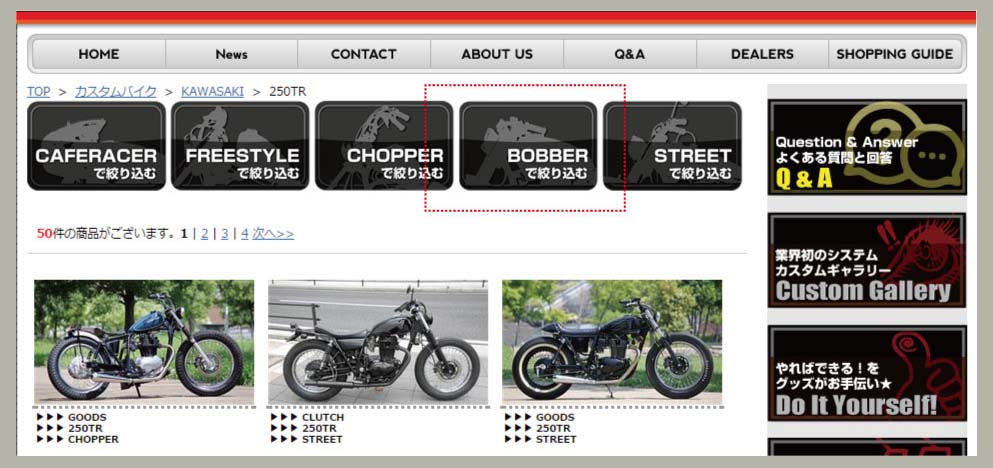The image size is (993, 468).
Task: Open the Do It Yourself banner
Action: 867,374
